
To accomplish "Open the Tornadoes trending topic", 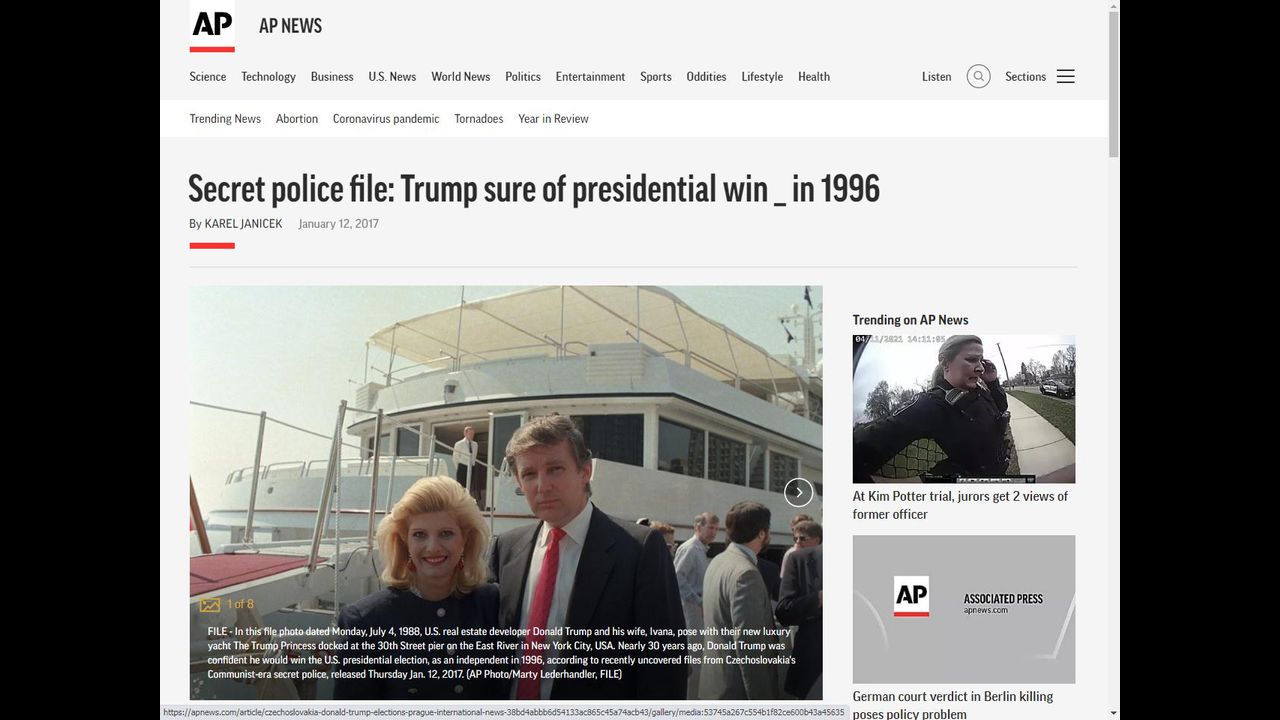I will (479, 119).
